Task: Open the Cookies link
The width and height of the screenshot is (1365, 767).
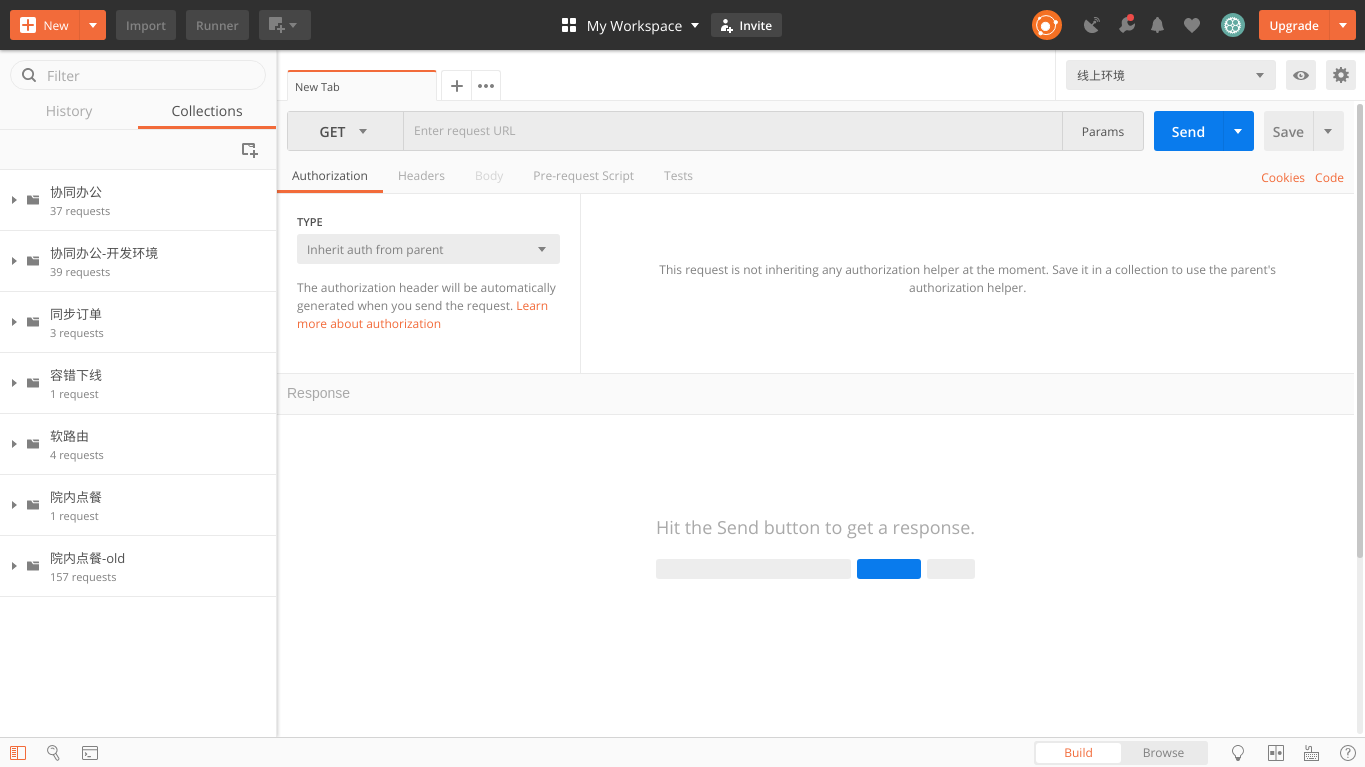Action: (1282, 177)
